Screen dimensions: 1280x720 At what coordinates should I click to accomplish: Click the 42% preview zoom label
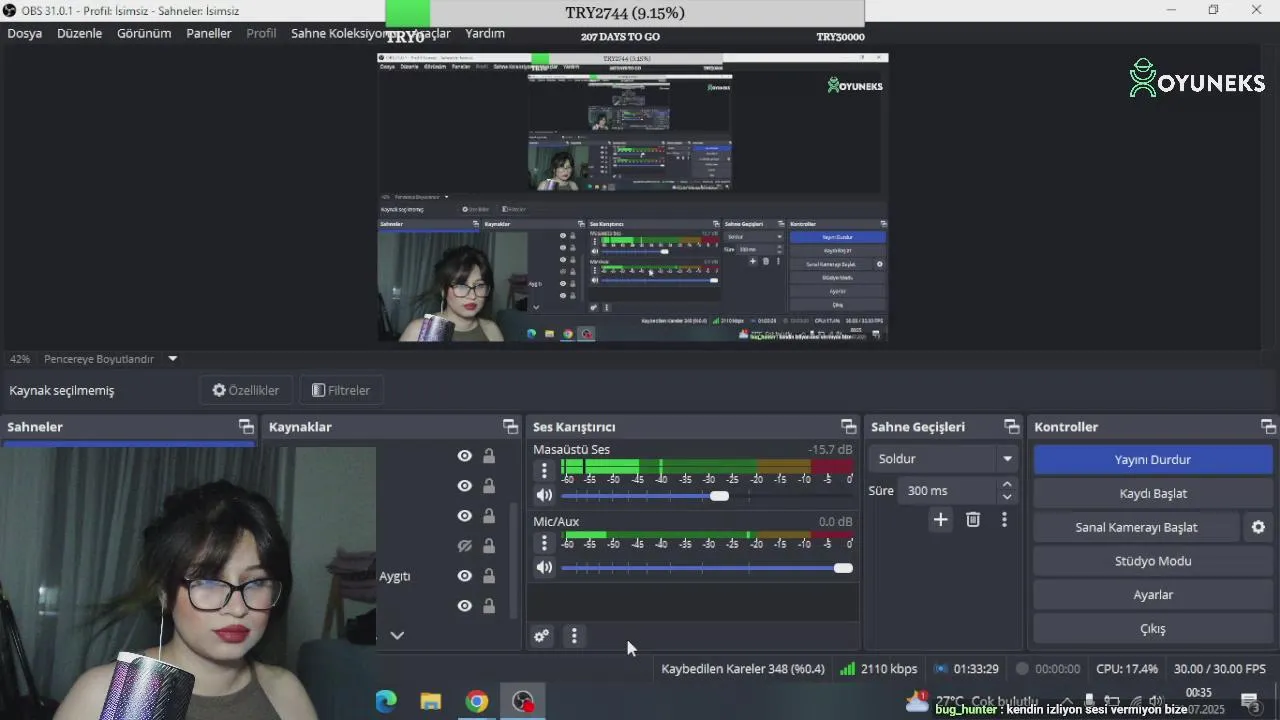pyautogui.click(x=20, y=359)
